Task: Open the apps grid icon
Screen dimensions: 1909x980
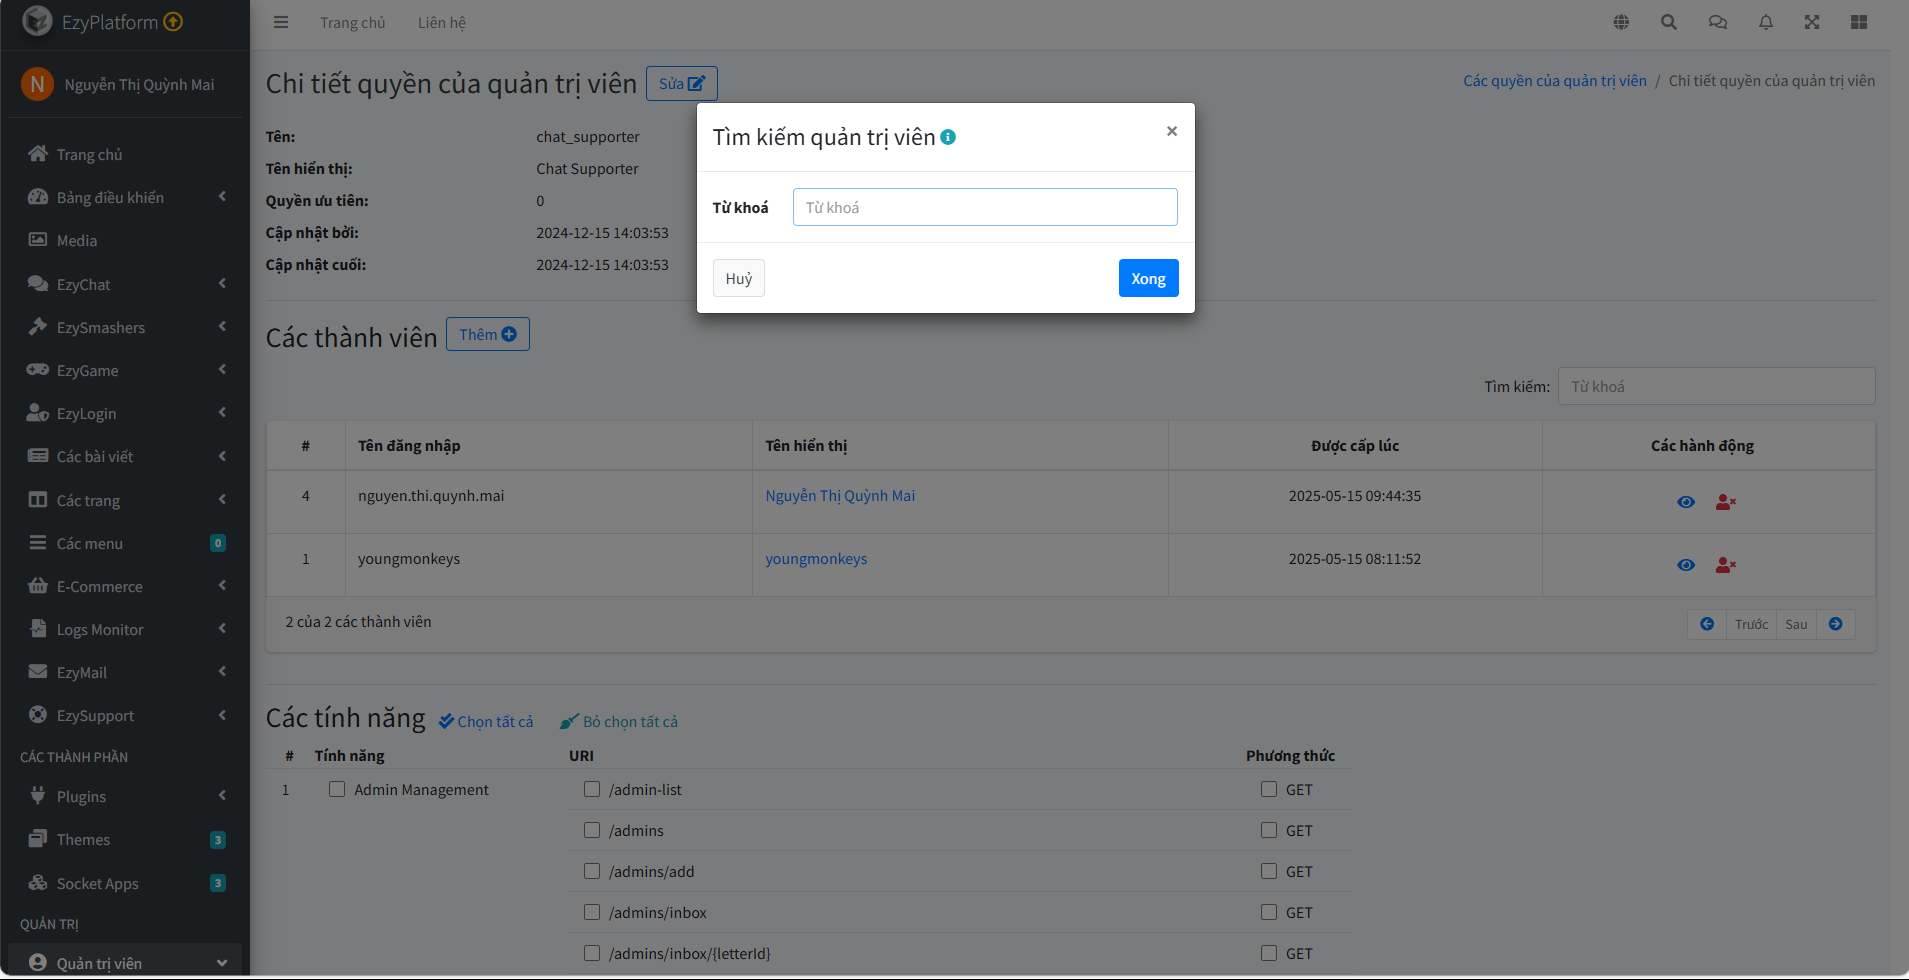Action: (x=1860, y=21)
